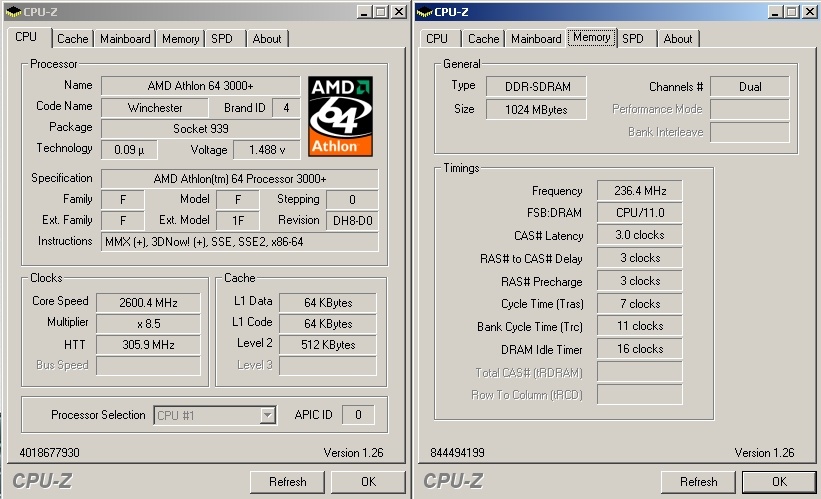This screenshot has width=821, height=499.
Task: Click Cycle Time (Tras) value 7 clocks
Action: pos(640,304)
